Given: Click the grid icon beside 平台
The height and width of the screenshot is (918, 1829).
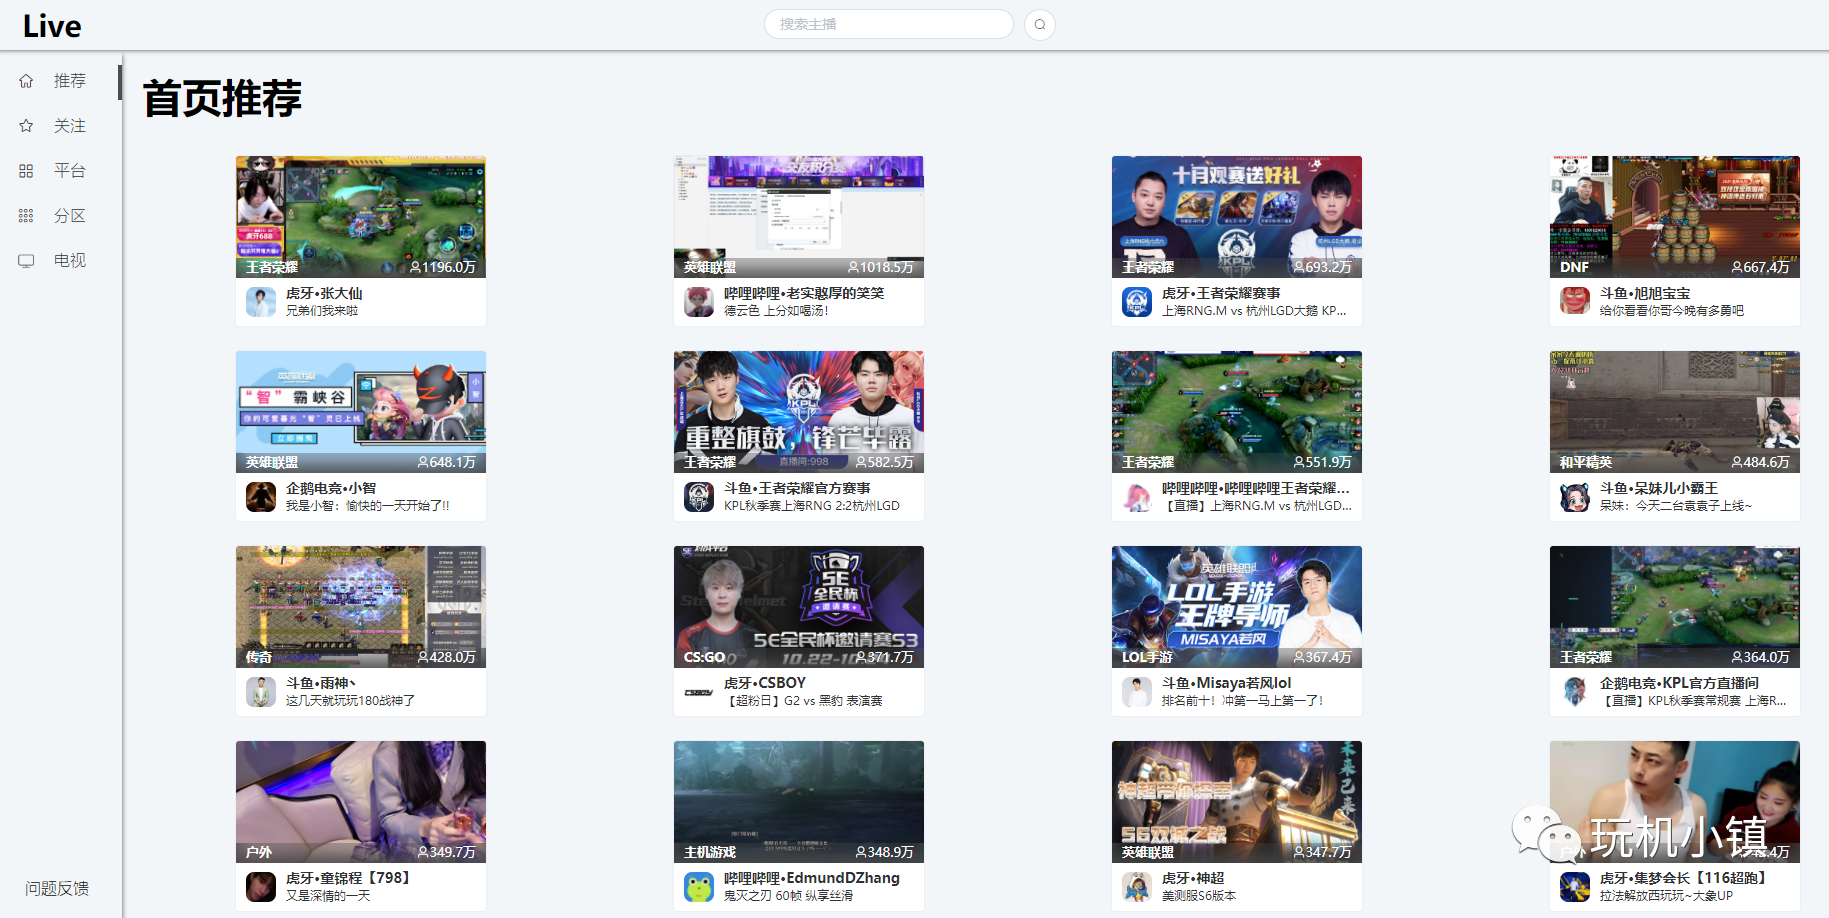Looking at the screenshot, I should point(26,171).
